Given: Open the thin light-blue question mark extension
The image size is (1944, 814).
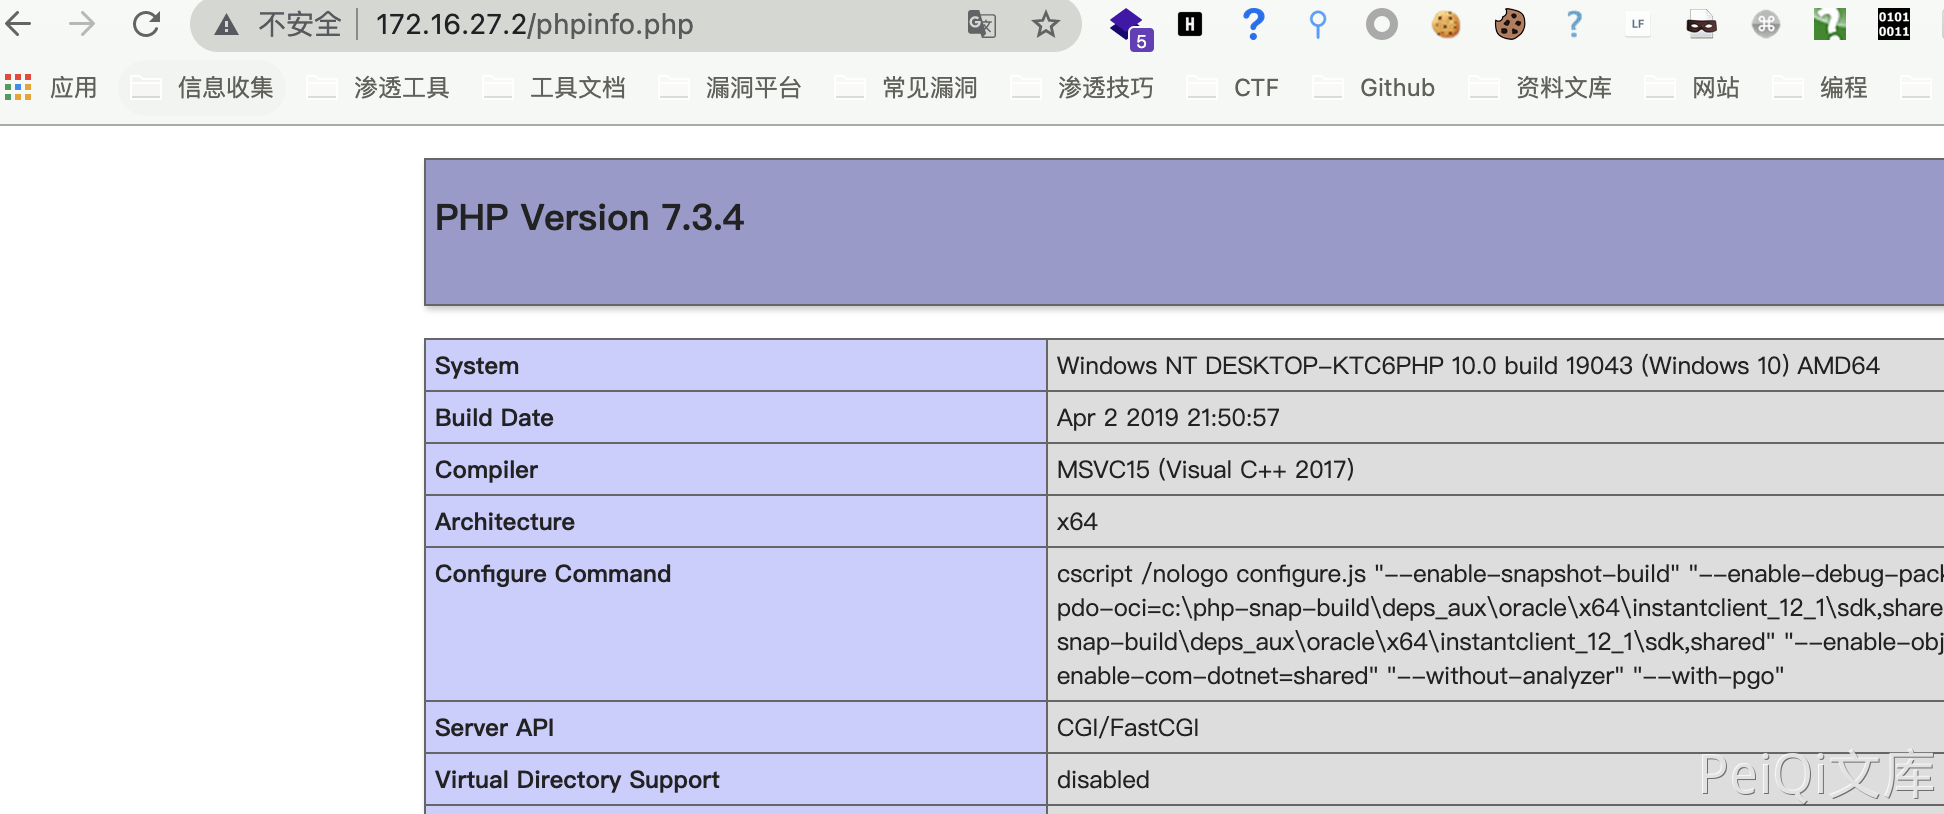Looking at the screenshot, I should point(1574,24).
